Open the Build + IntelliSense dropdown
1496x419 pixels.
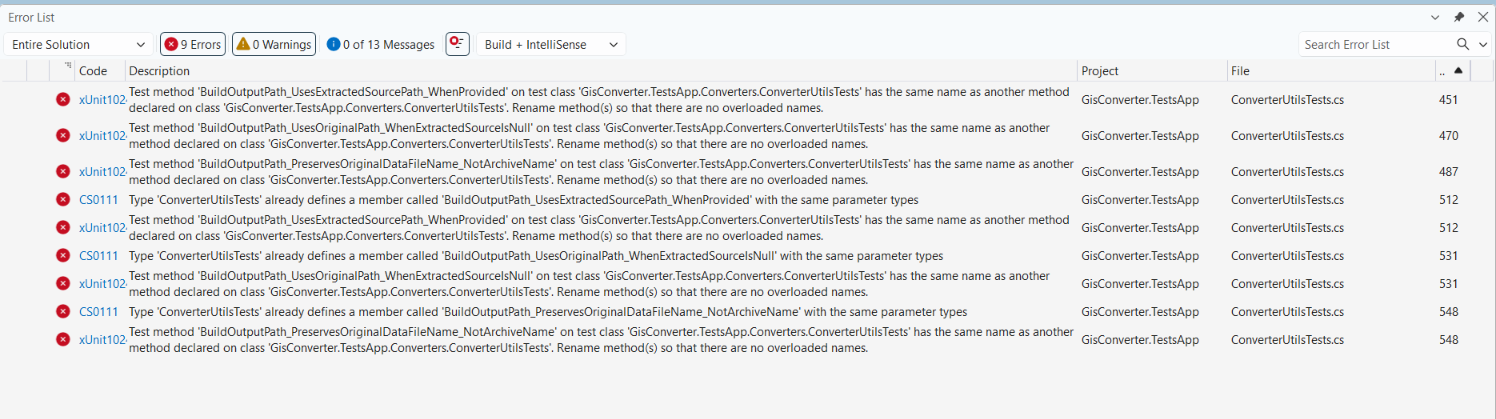click(551, 44)
